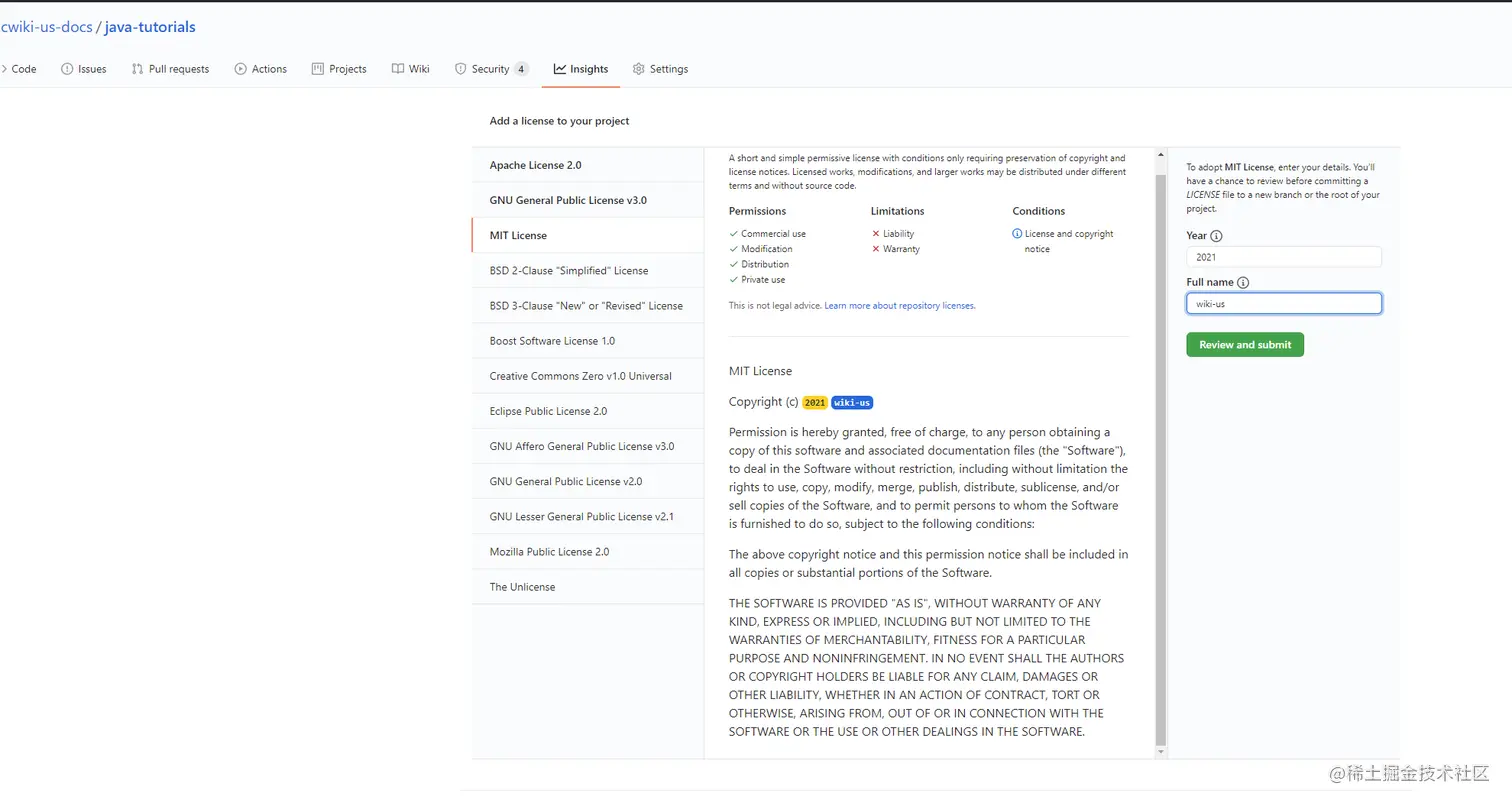Open the Year info tooltip icon
The width and height of the screenshot is (1512, 806).
[1216, 235]
